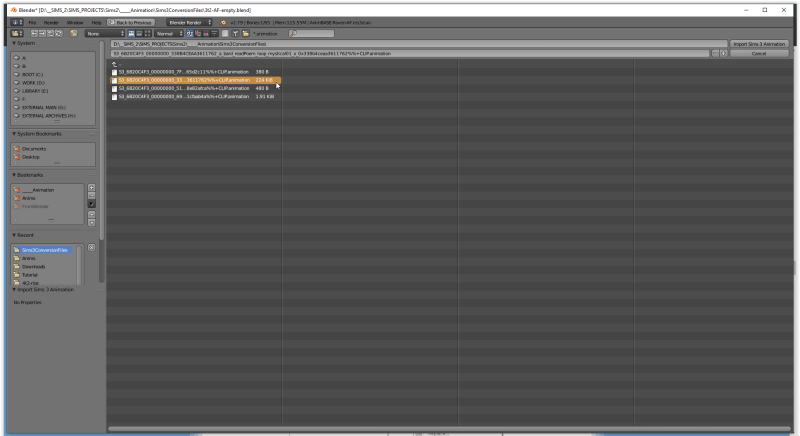The image size is (800, 436).
Task: Add current folder to Bookmarks with plus icon
Action: click(92, 187)
